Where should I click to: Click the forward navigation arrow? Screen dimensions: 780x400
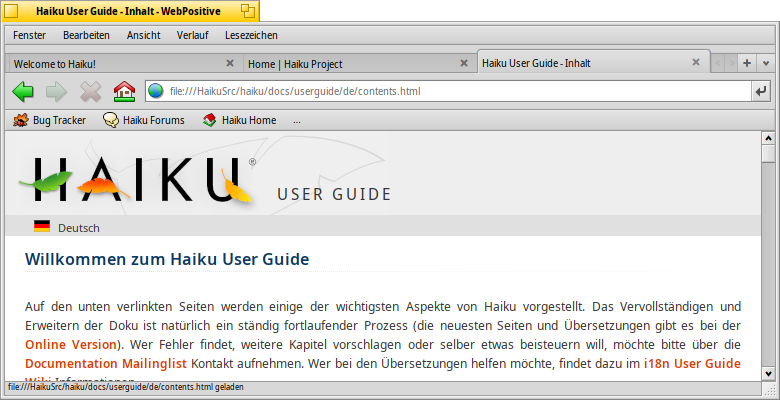(56, 92)
